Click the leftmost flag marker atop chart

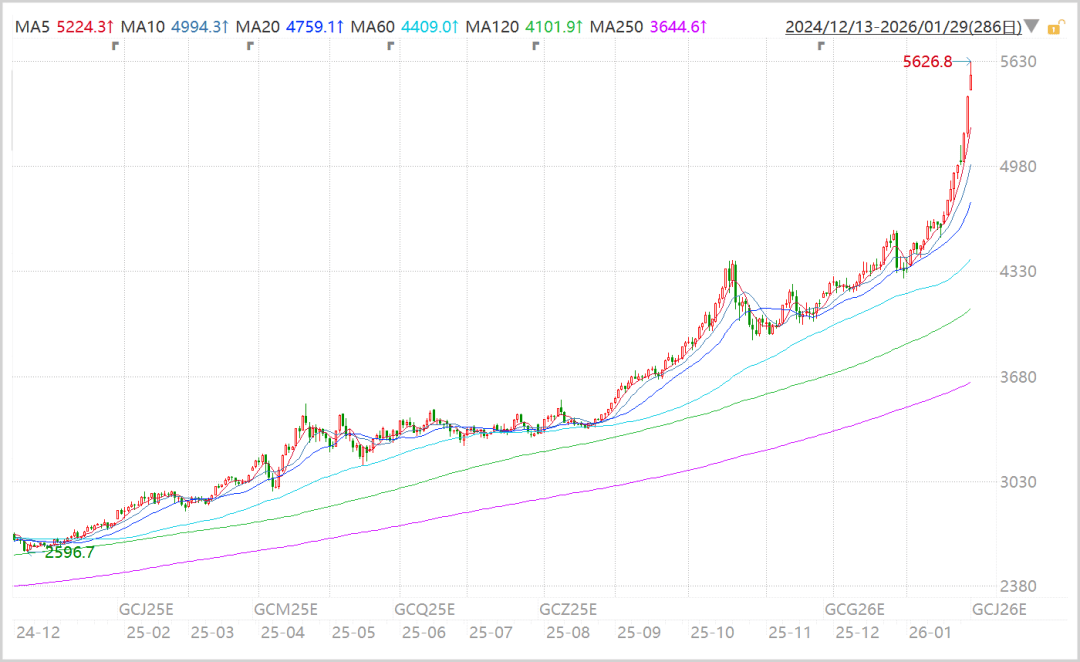click(x=116, y=46)
